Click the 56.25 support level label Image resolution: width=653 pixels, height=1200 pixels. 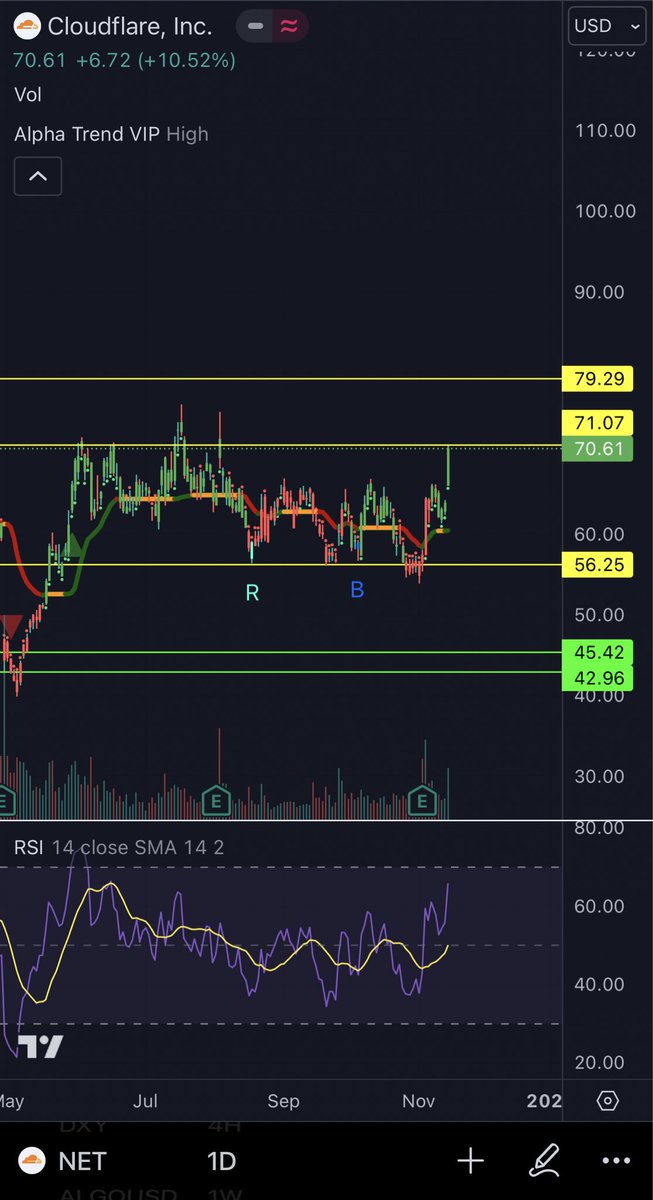pyautogui.click(x=598, y=565)
